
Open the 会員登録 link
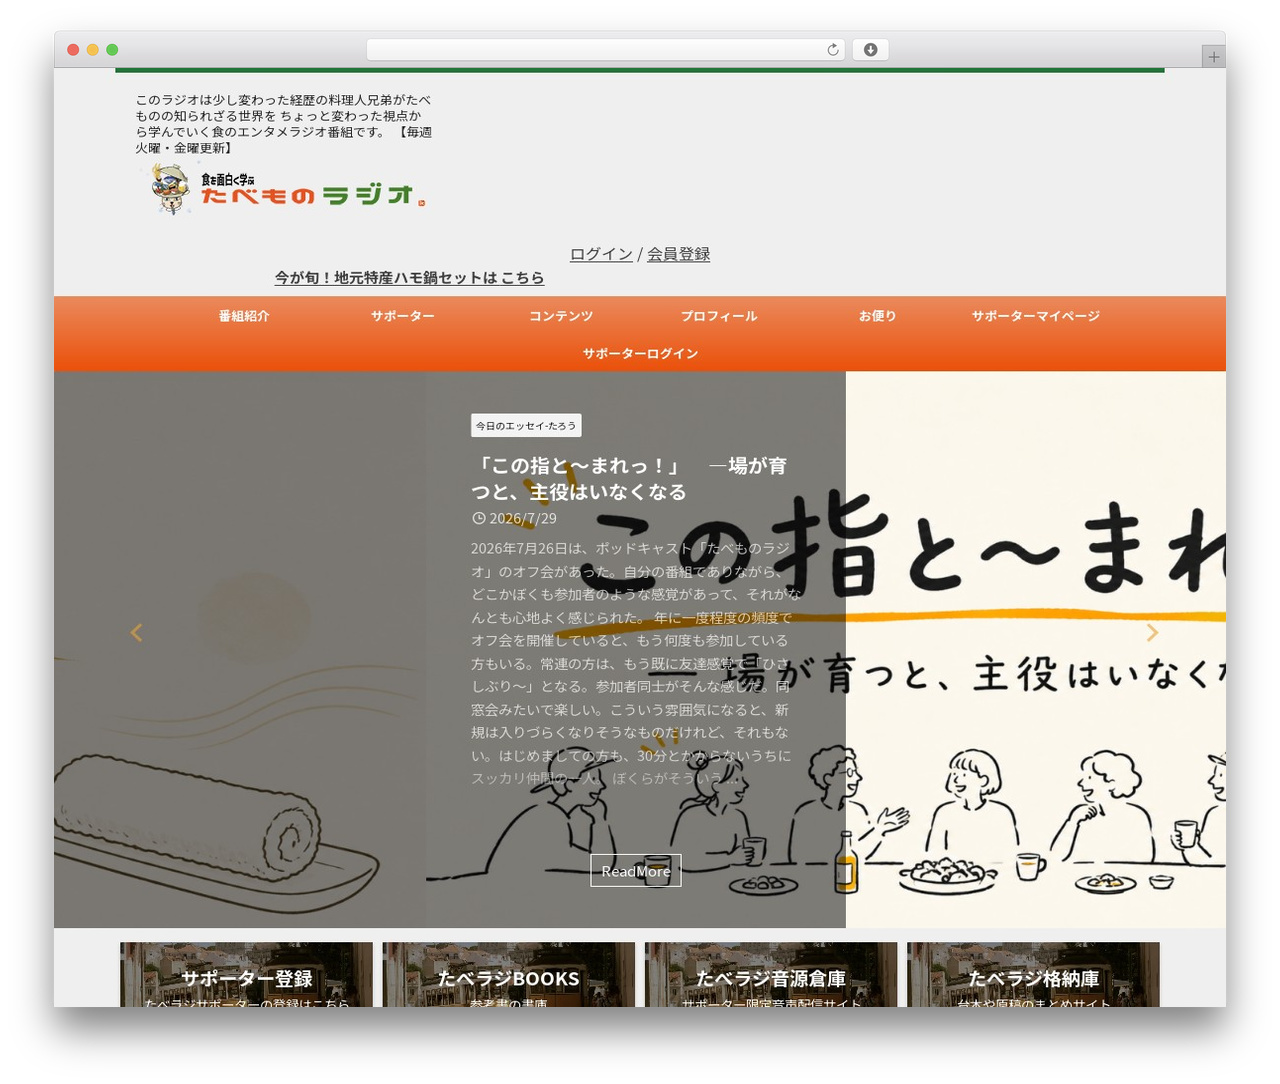(678, 254)
